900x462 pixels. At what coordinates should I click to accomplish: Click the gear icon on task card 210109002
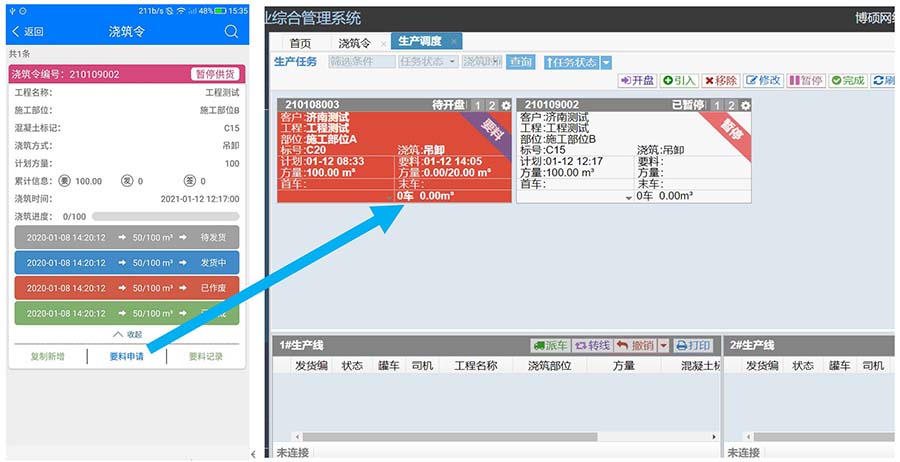[x=745, y=105]
